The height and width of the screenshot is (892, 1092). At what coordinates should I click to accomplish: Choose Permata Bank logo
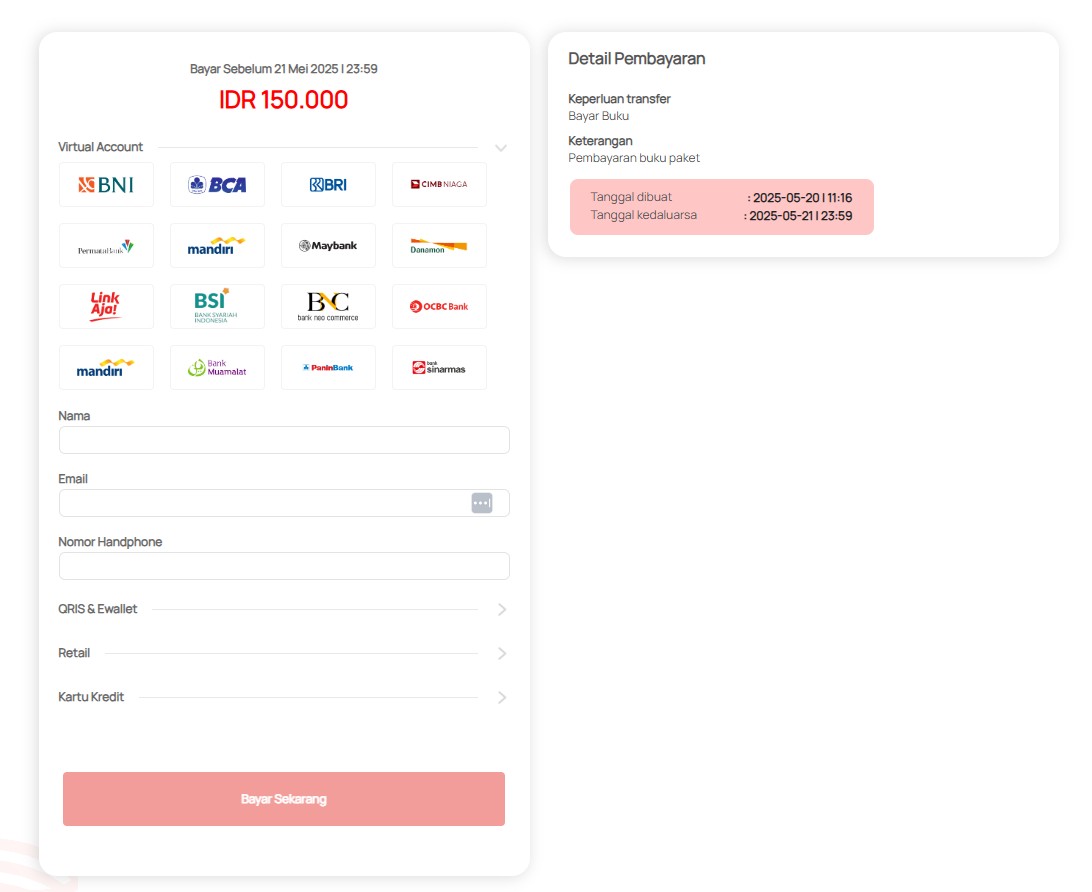(x=106, y=246)
